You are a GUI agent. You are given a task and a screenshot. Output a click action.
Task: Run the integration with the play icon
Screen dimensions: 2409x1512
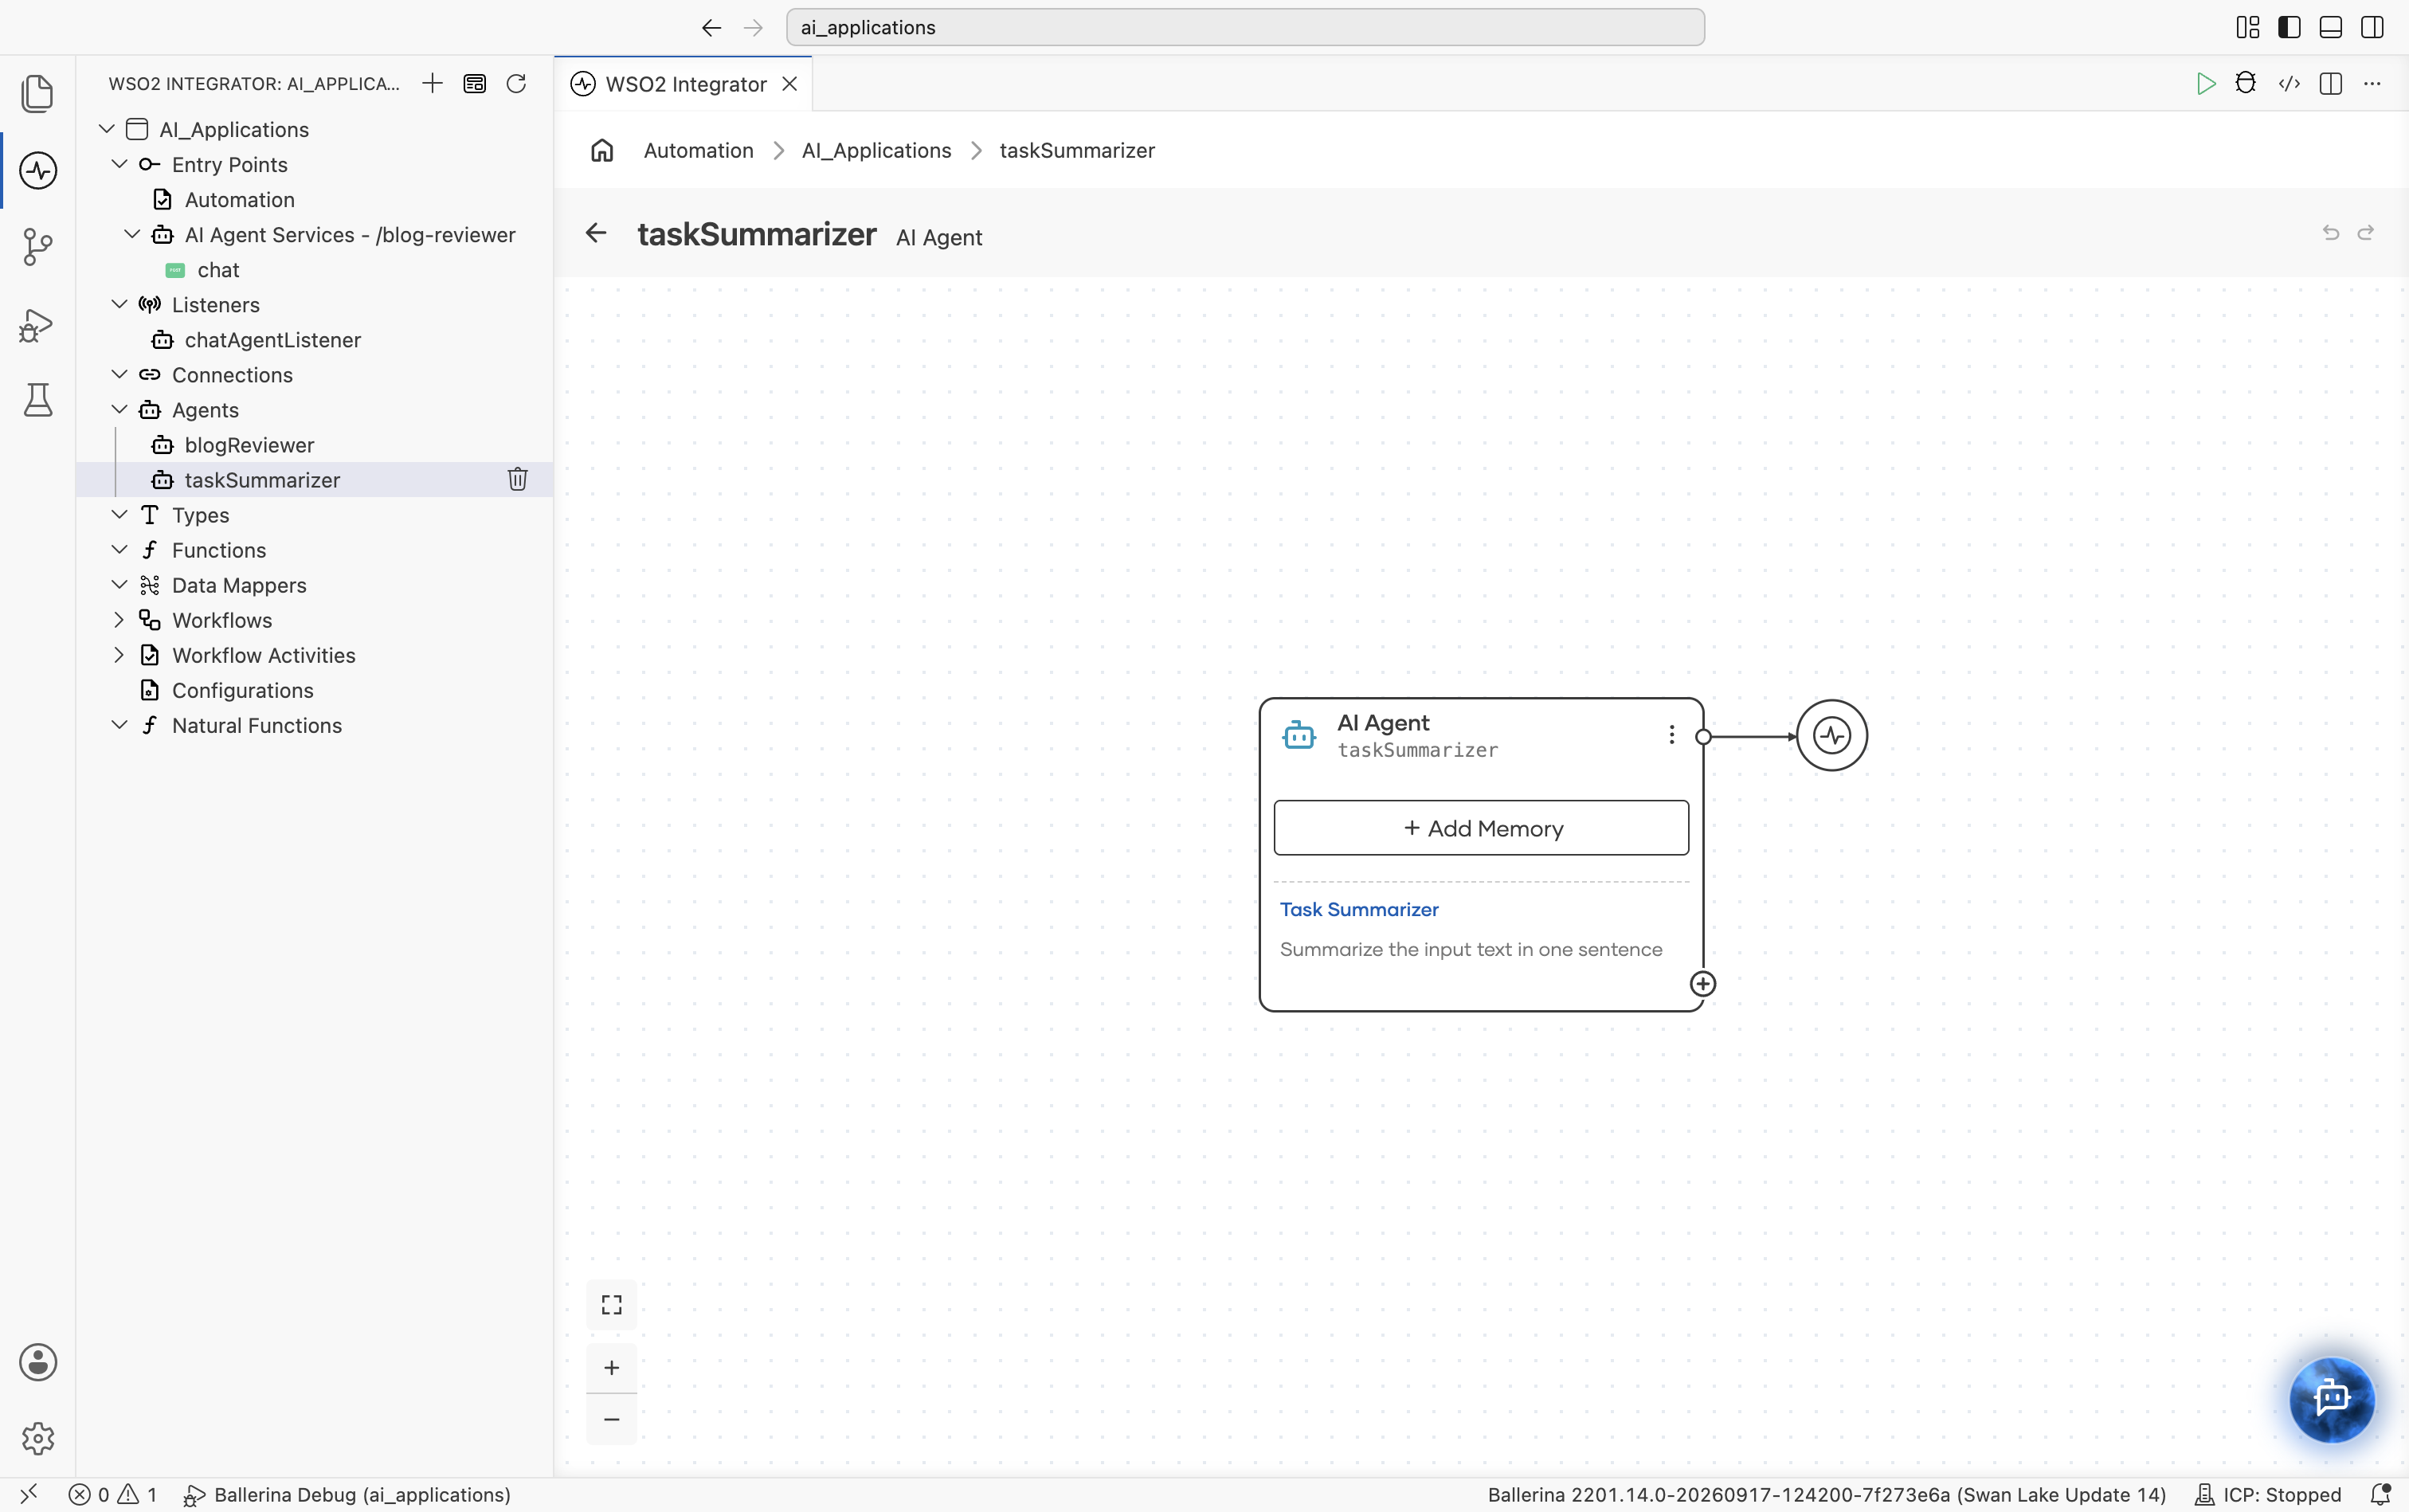[2205, 84]
